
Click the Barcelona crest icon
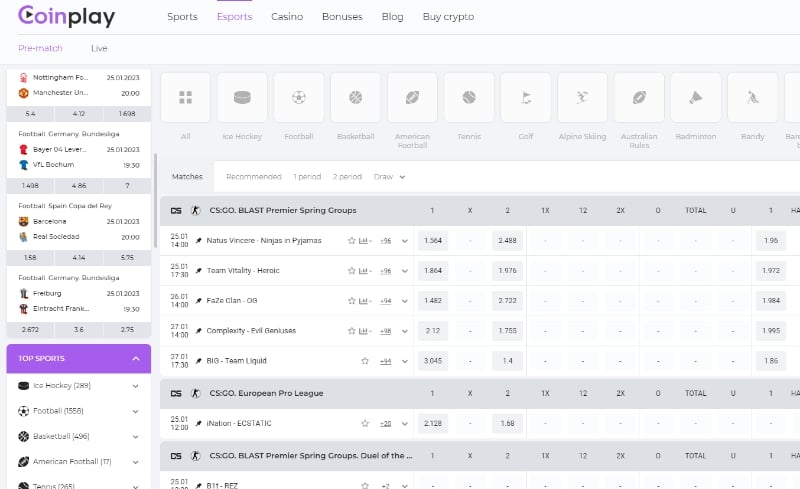pyautogui.click(x=23, y=222)
